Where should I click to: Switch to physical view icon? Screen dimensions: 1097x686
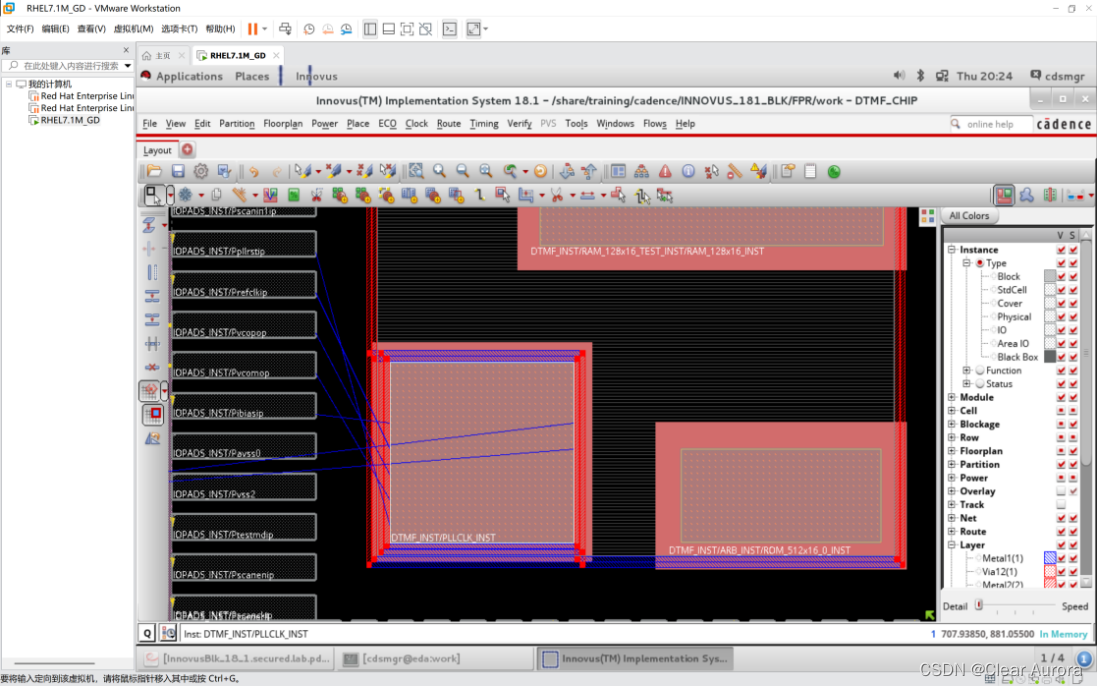pos(1050,195)
